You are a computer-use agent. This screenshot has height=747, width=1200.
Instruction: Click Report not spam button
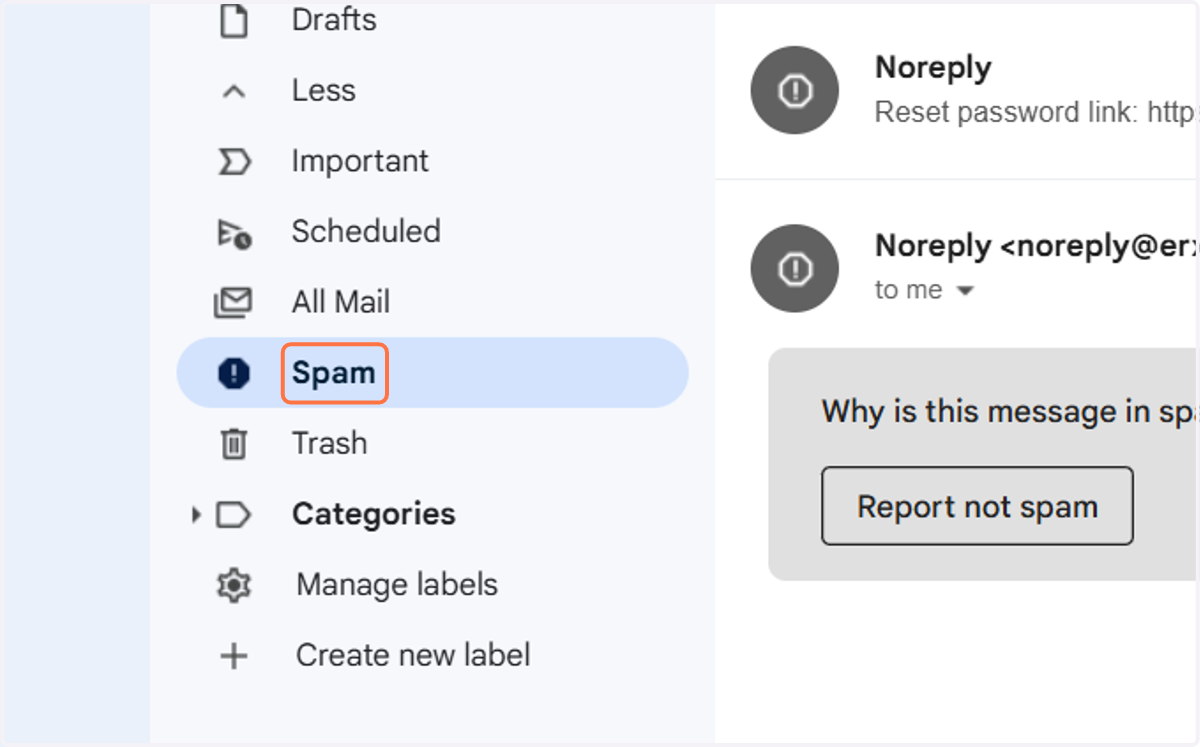click(x=977, y=506)
